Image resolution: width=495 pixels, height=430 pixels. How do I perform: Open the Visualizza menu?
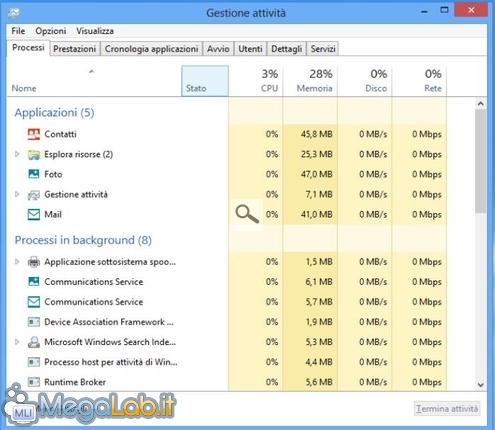click(95, 31)
